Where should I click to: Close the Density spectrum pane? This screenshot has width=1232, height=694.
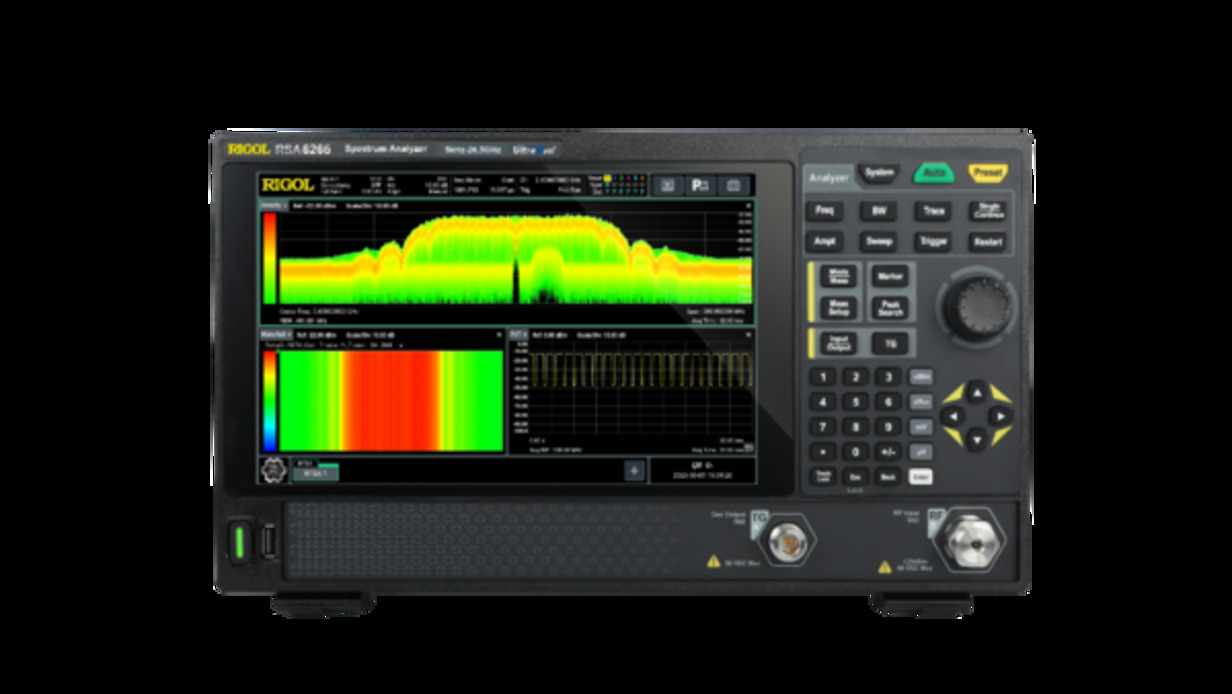pos(749,206)
